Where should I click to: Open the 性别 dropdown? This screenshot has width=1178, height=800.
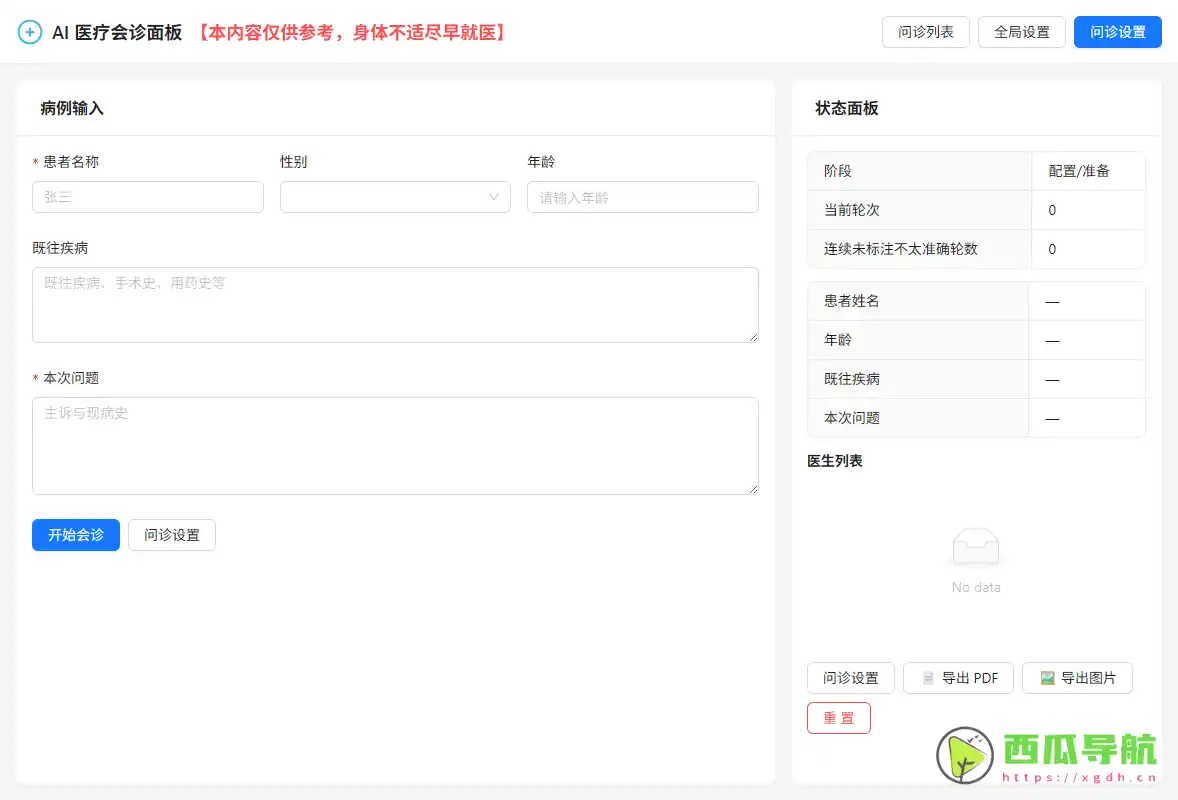[395, 197]
